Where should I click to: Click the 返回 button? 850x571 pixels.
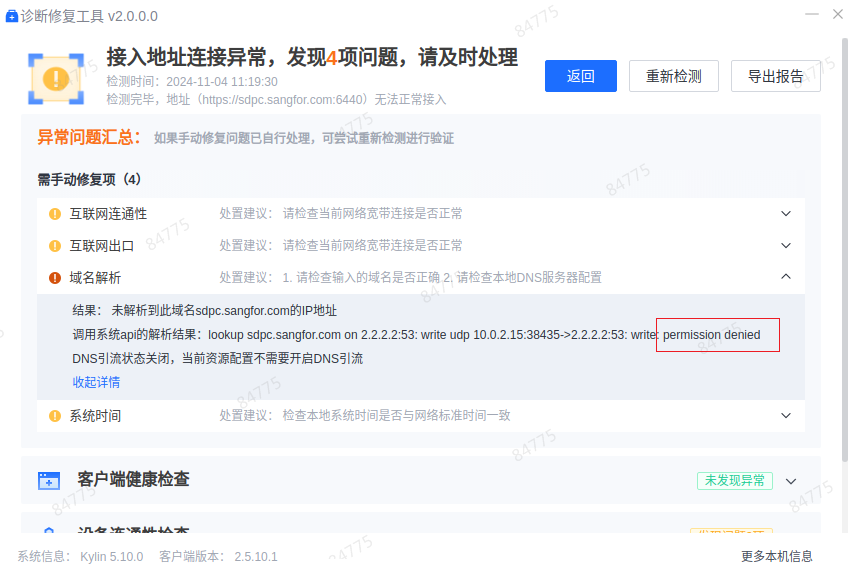580,76
